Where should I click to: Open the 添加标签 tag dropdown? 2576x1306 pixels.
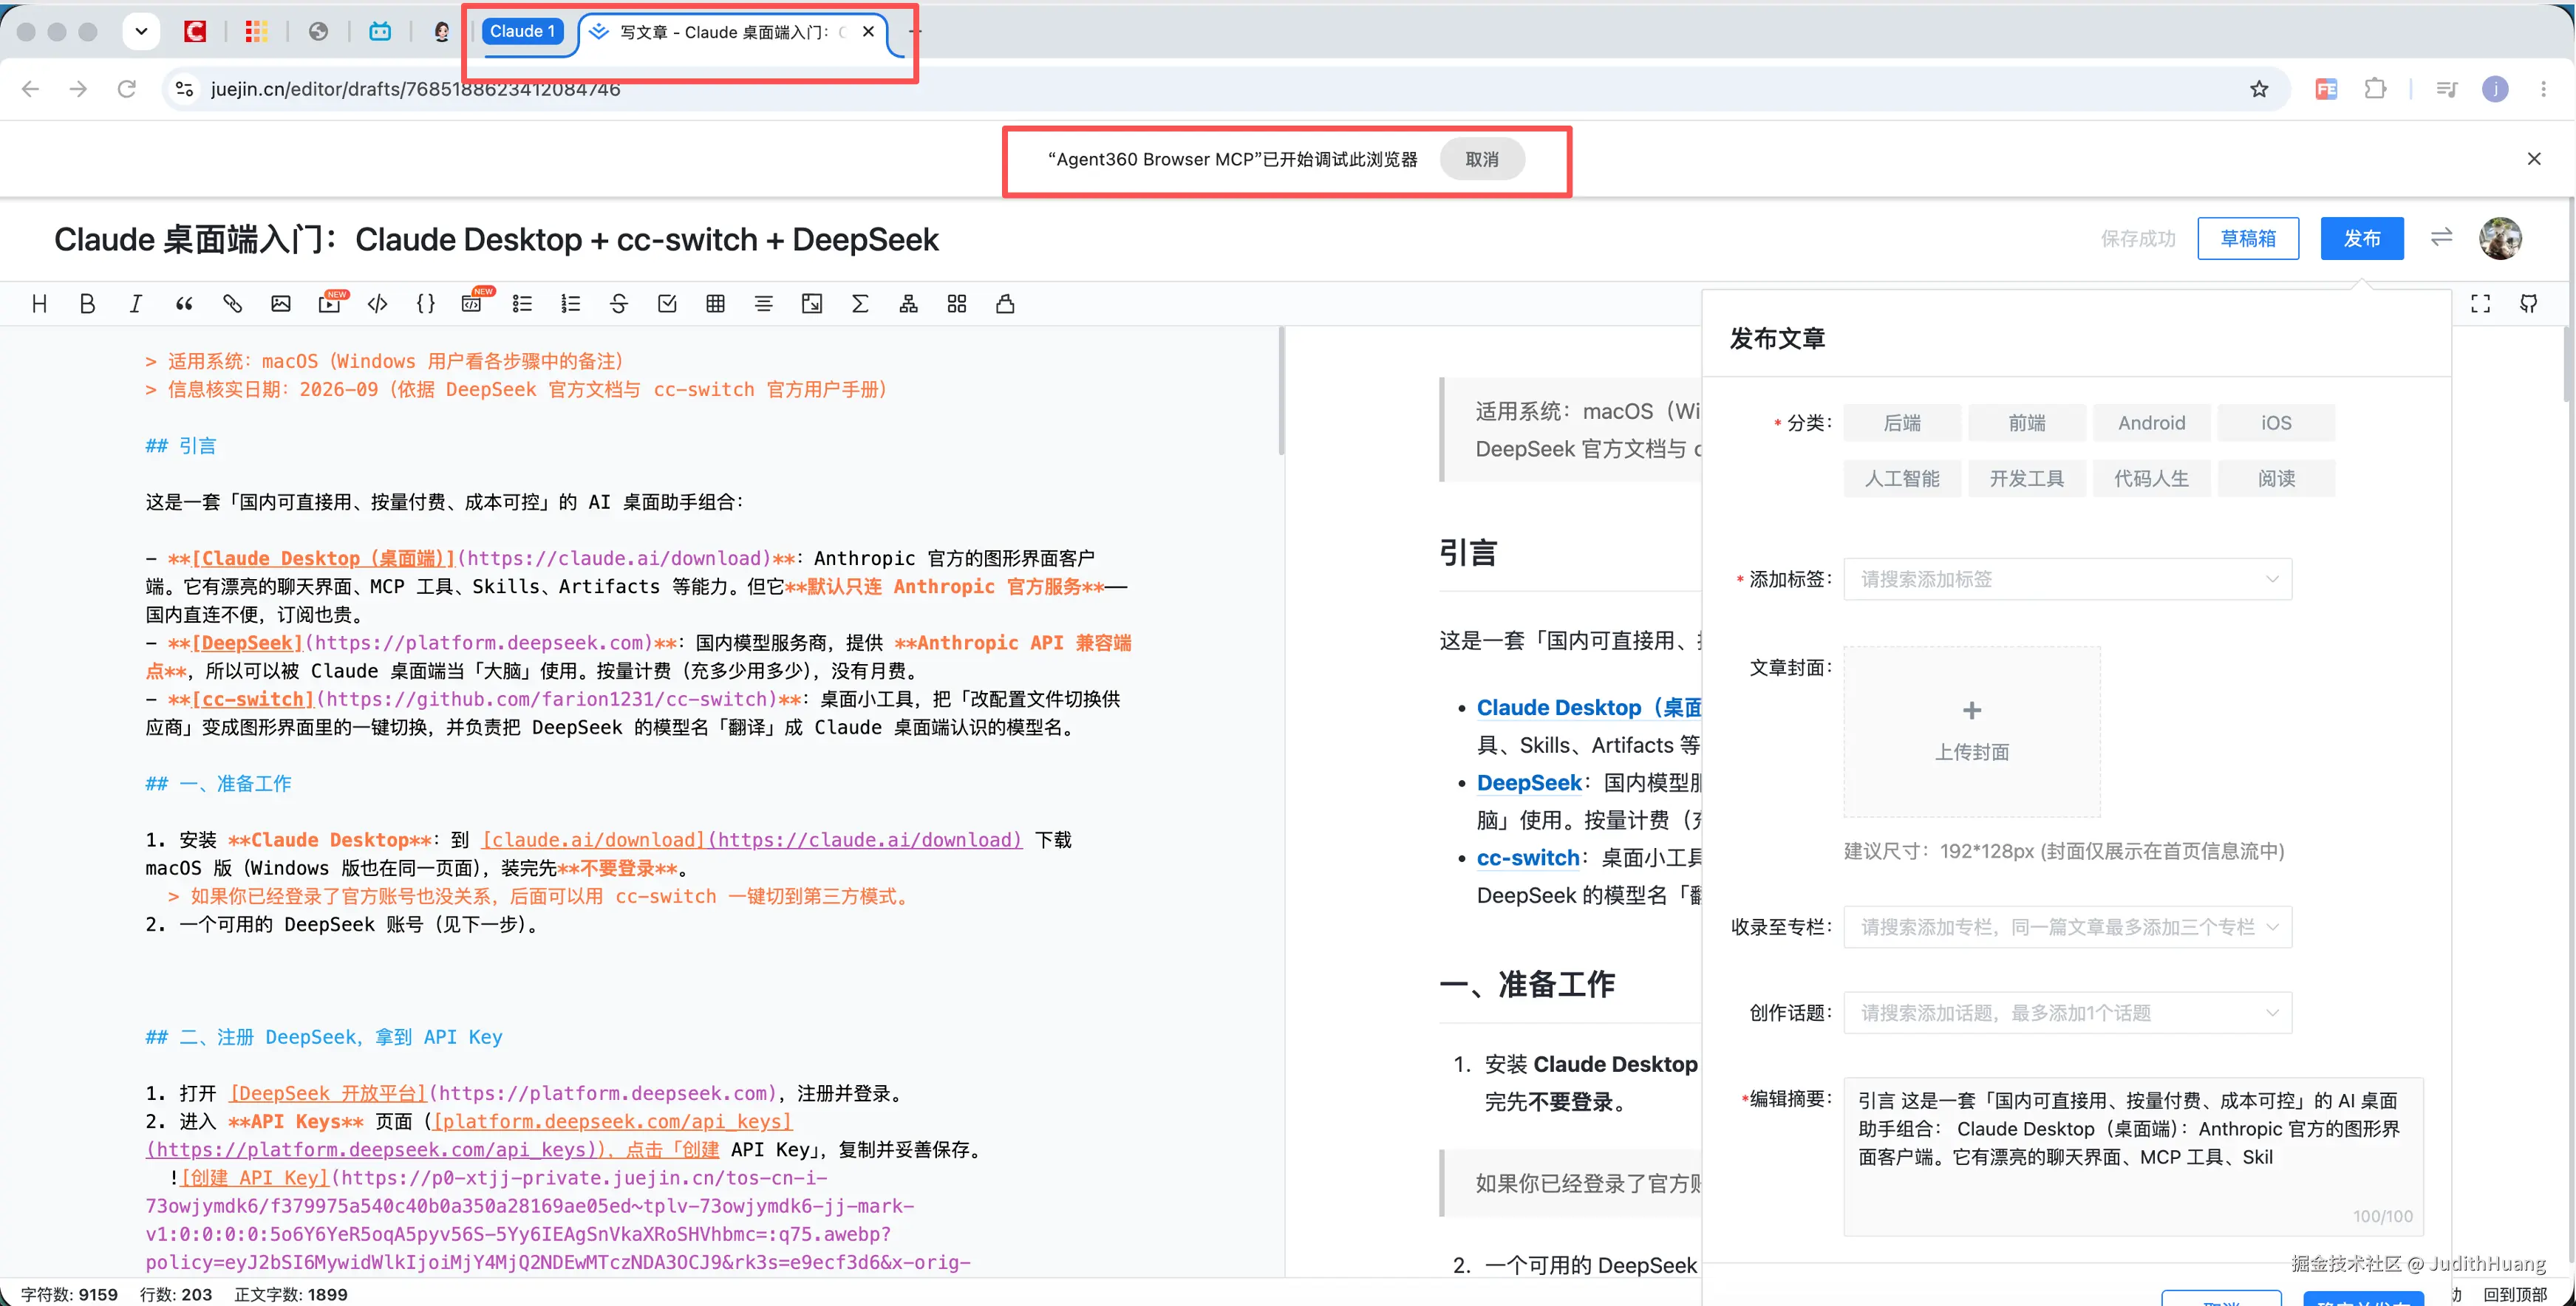(2067, 579)
